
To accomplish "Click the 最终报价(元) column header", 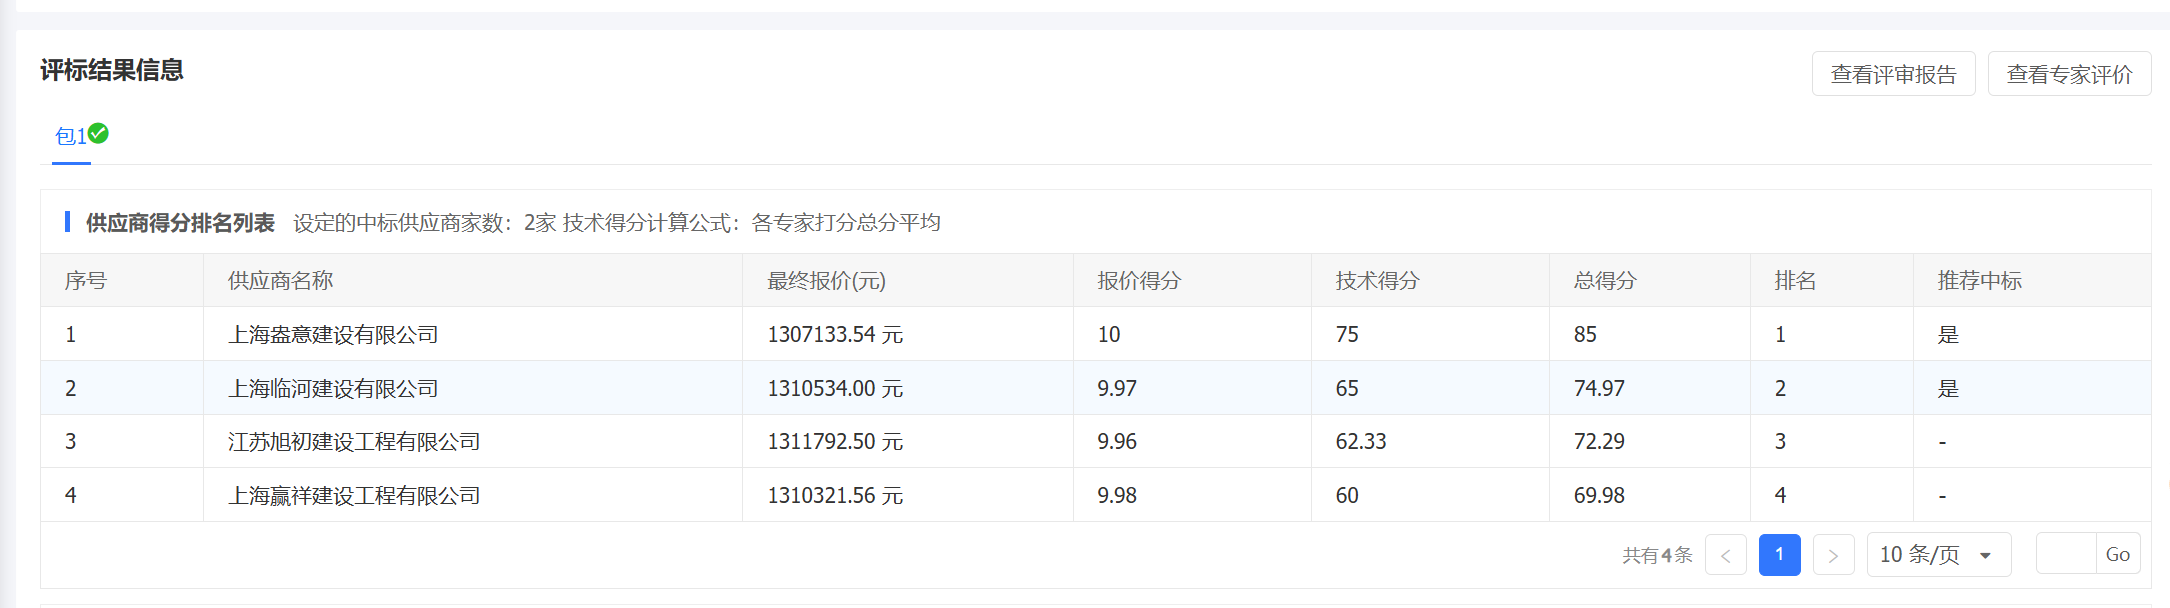I will 826,281.
